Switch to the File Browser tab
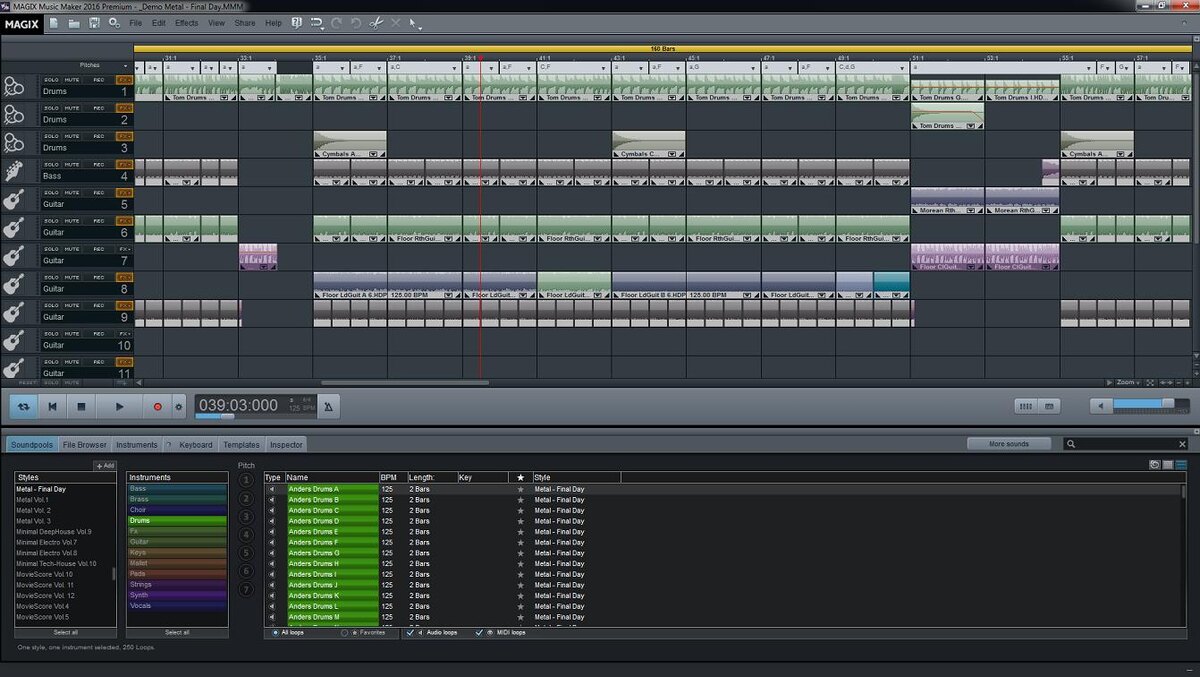The image size is (1200, 677). [84, 444]
